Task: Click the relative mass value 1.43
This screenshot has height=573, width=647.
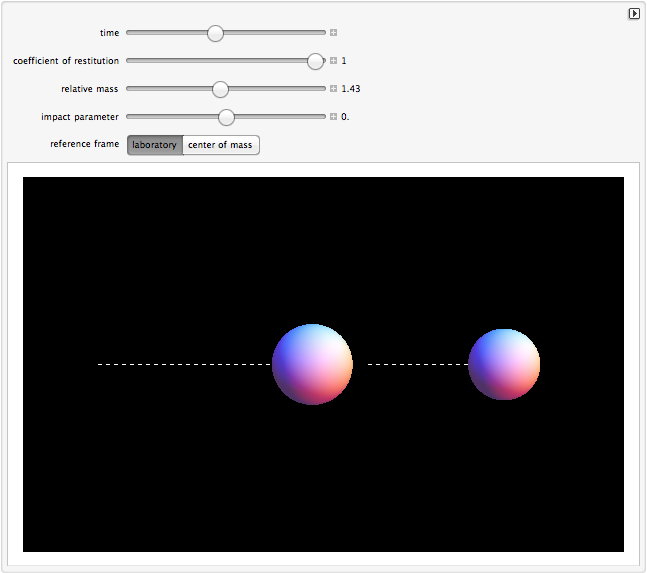Action: (350, 89)
